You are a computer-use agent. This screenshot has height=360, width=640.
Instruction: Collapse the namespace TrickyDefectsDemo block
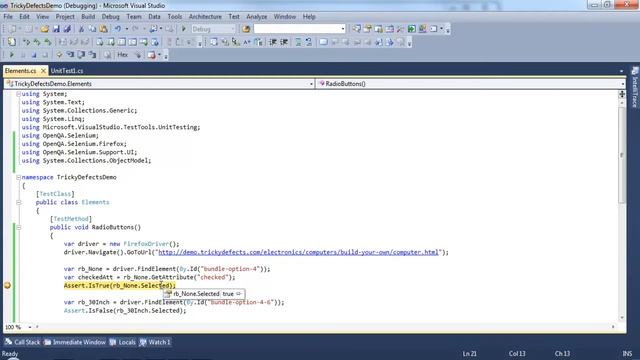18,177
